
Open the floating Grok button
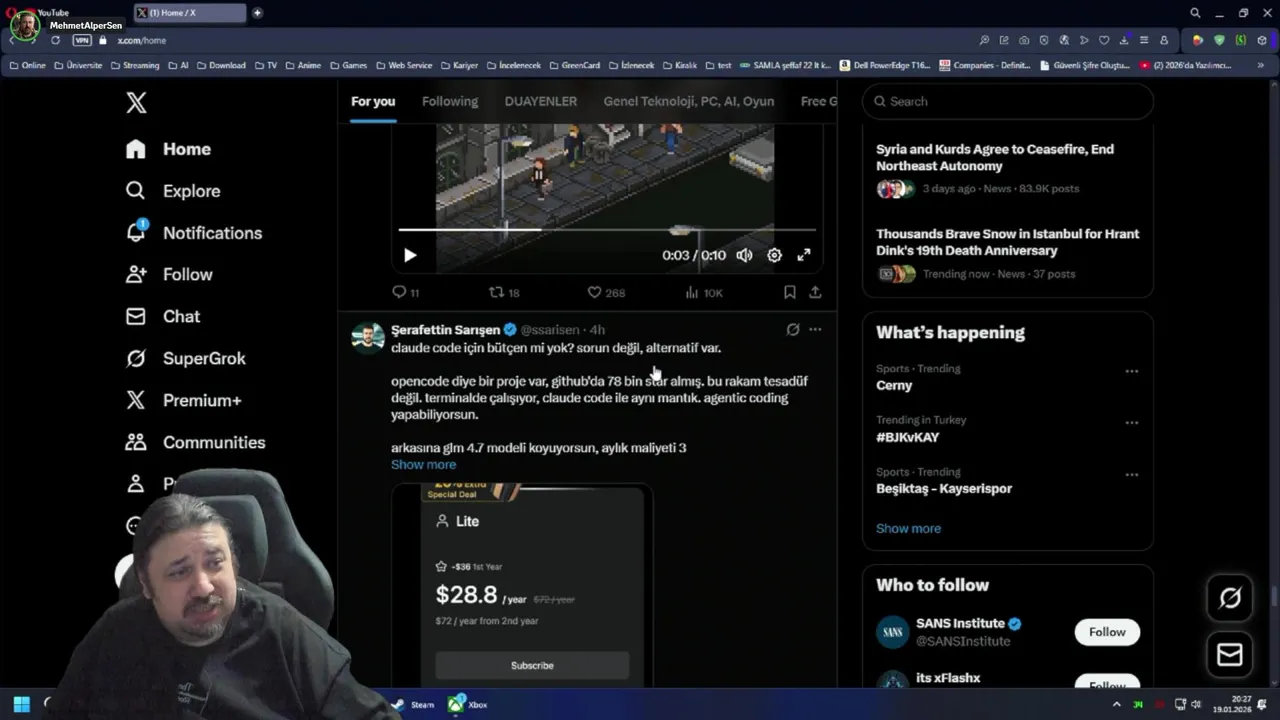(x=1230, y=598)
